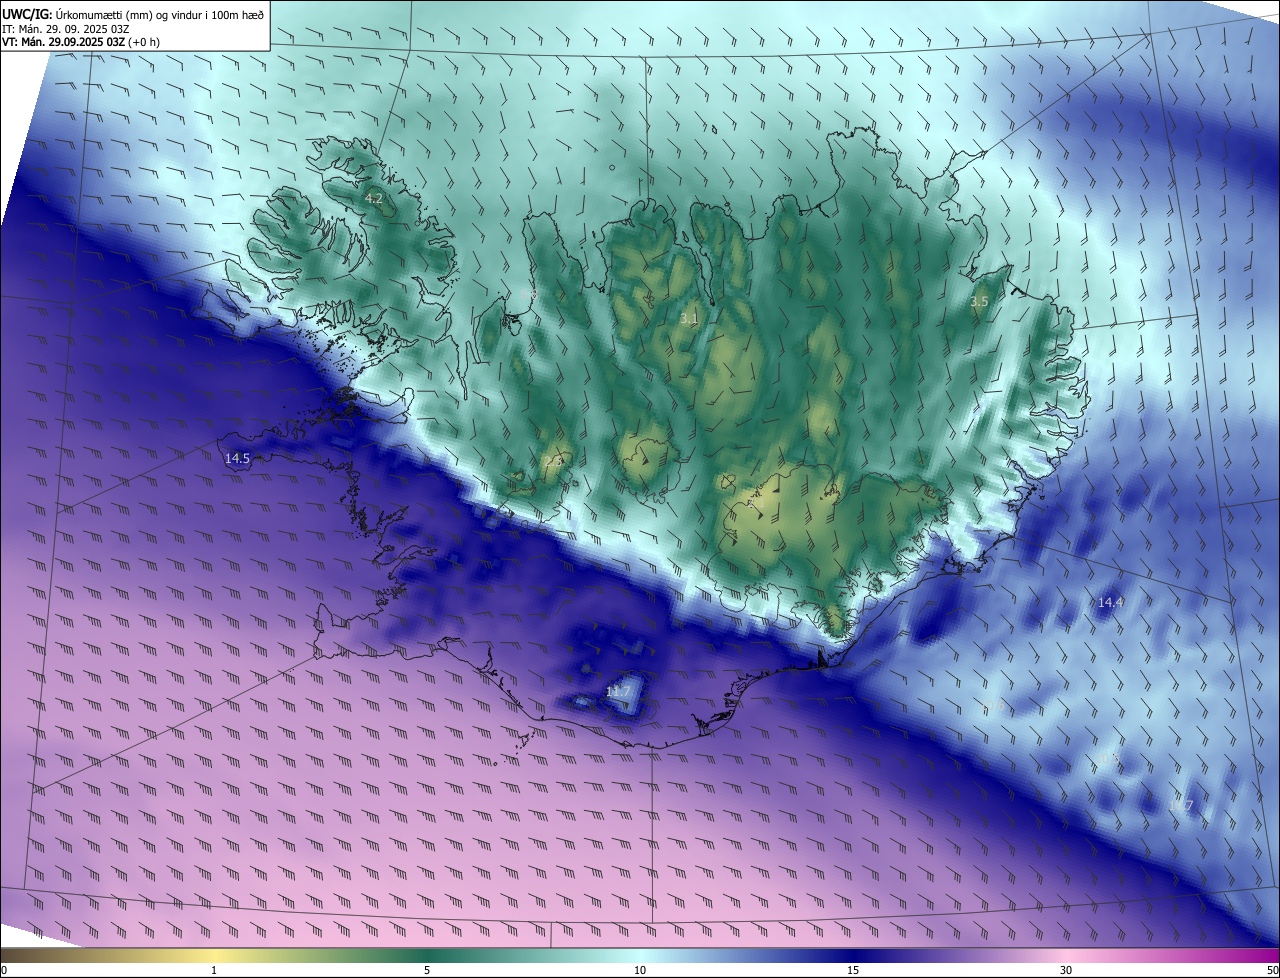Click the 1 tick on the color scale
The width and height of the screenshot is (1280, 978).
214,970
